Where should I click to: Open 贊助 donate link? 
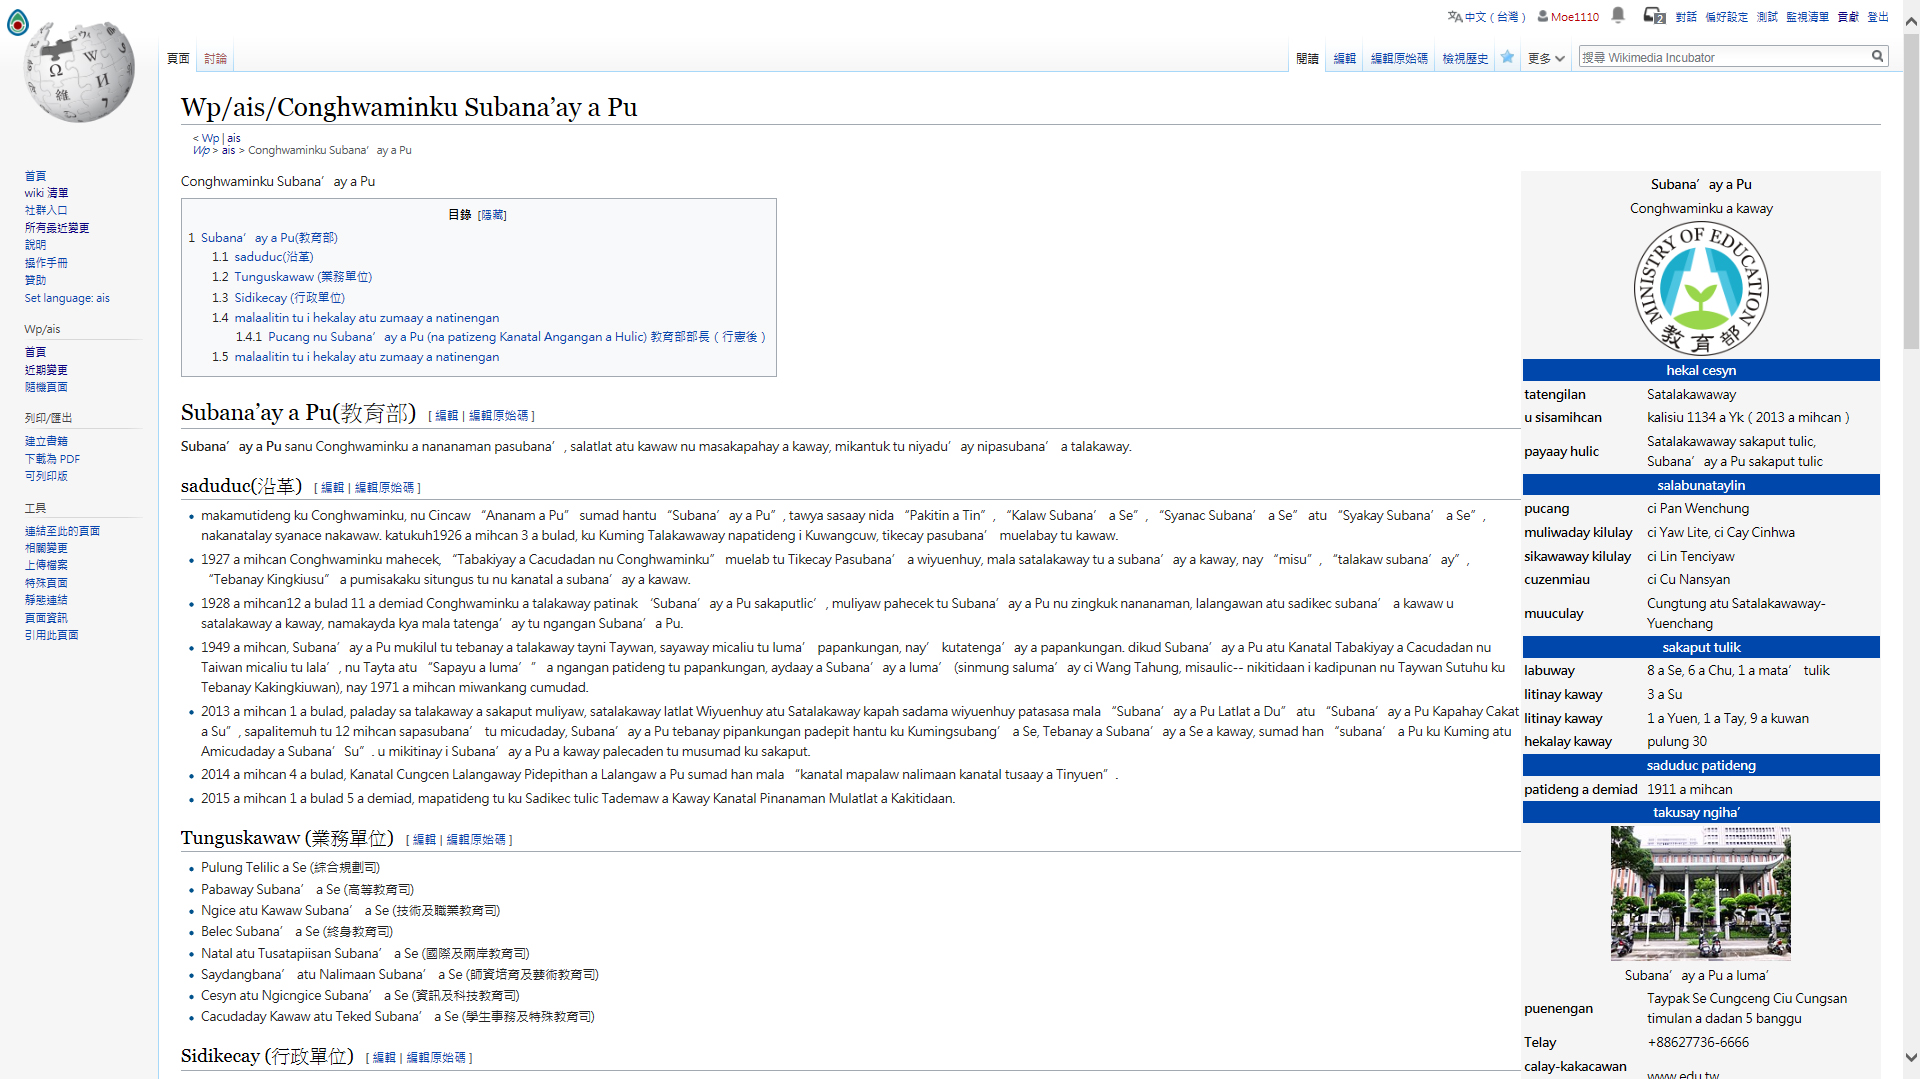(35, 280)
